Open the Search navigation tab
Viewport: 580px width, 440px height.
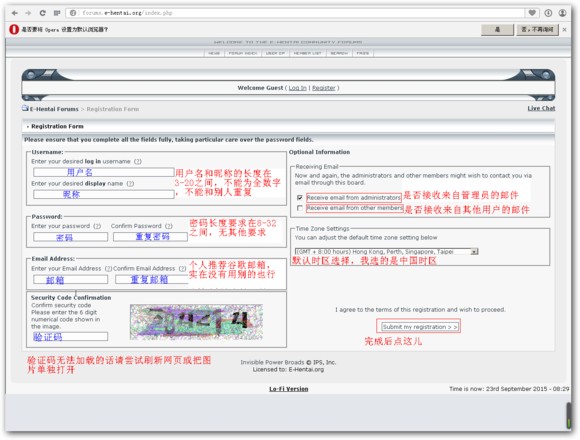pos(339,53)
